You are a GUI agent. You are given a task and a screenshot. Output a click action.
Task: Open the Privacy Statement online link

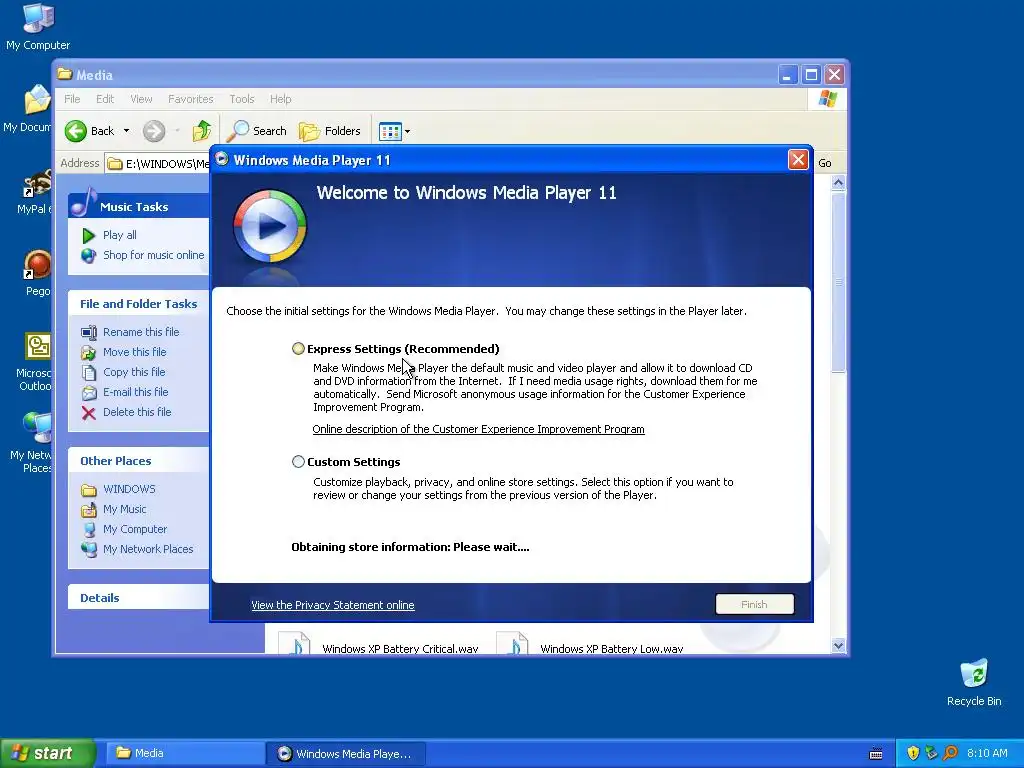332,605
